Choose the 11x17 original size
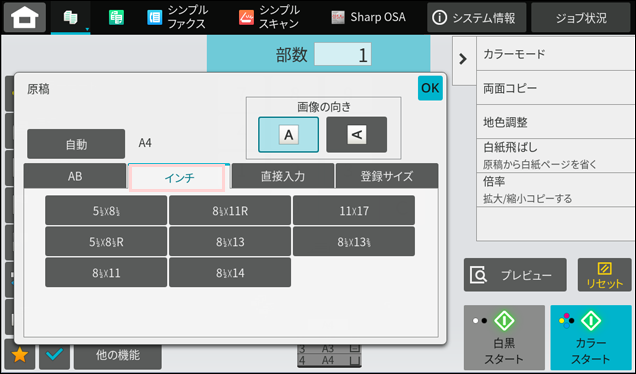The image size is (636, 374). tap(354, 211)
